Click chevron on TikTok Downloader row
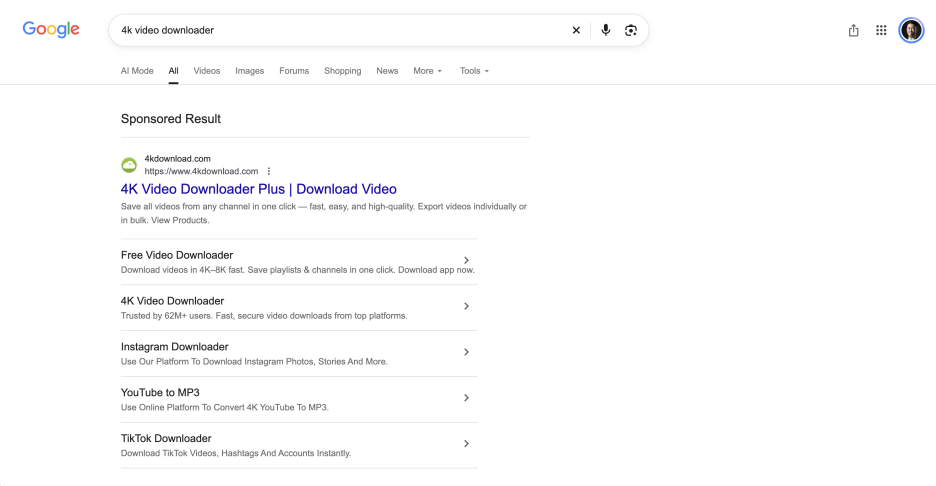 pos(466,444)
